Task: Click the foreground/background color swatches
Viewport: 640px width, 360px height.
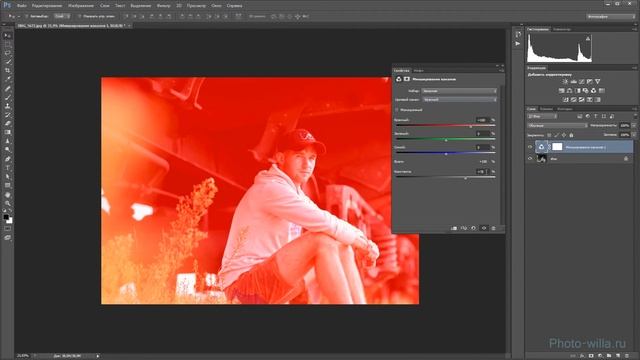Action: 8,219
